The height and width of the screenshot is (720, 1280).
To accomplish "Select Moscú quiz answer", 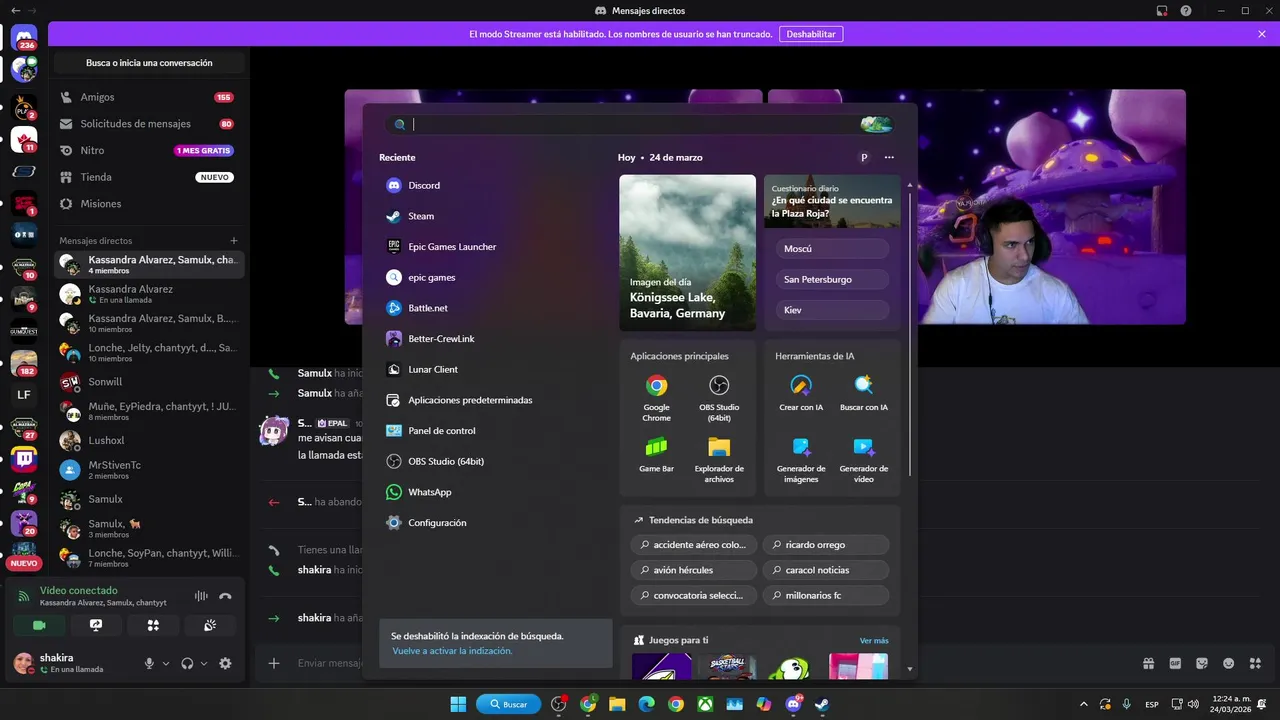I will [832, 248].
